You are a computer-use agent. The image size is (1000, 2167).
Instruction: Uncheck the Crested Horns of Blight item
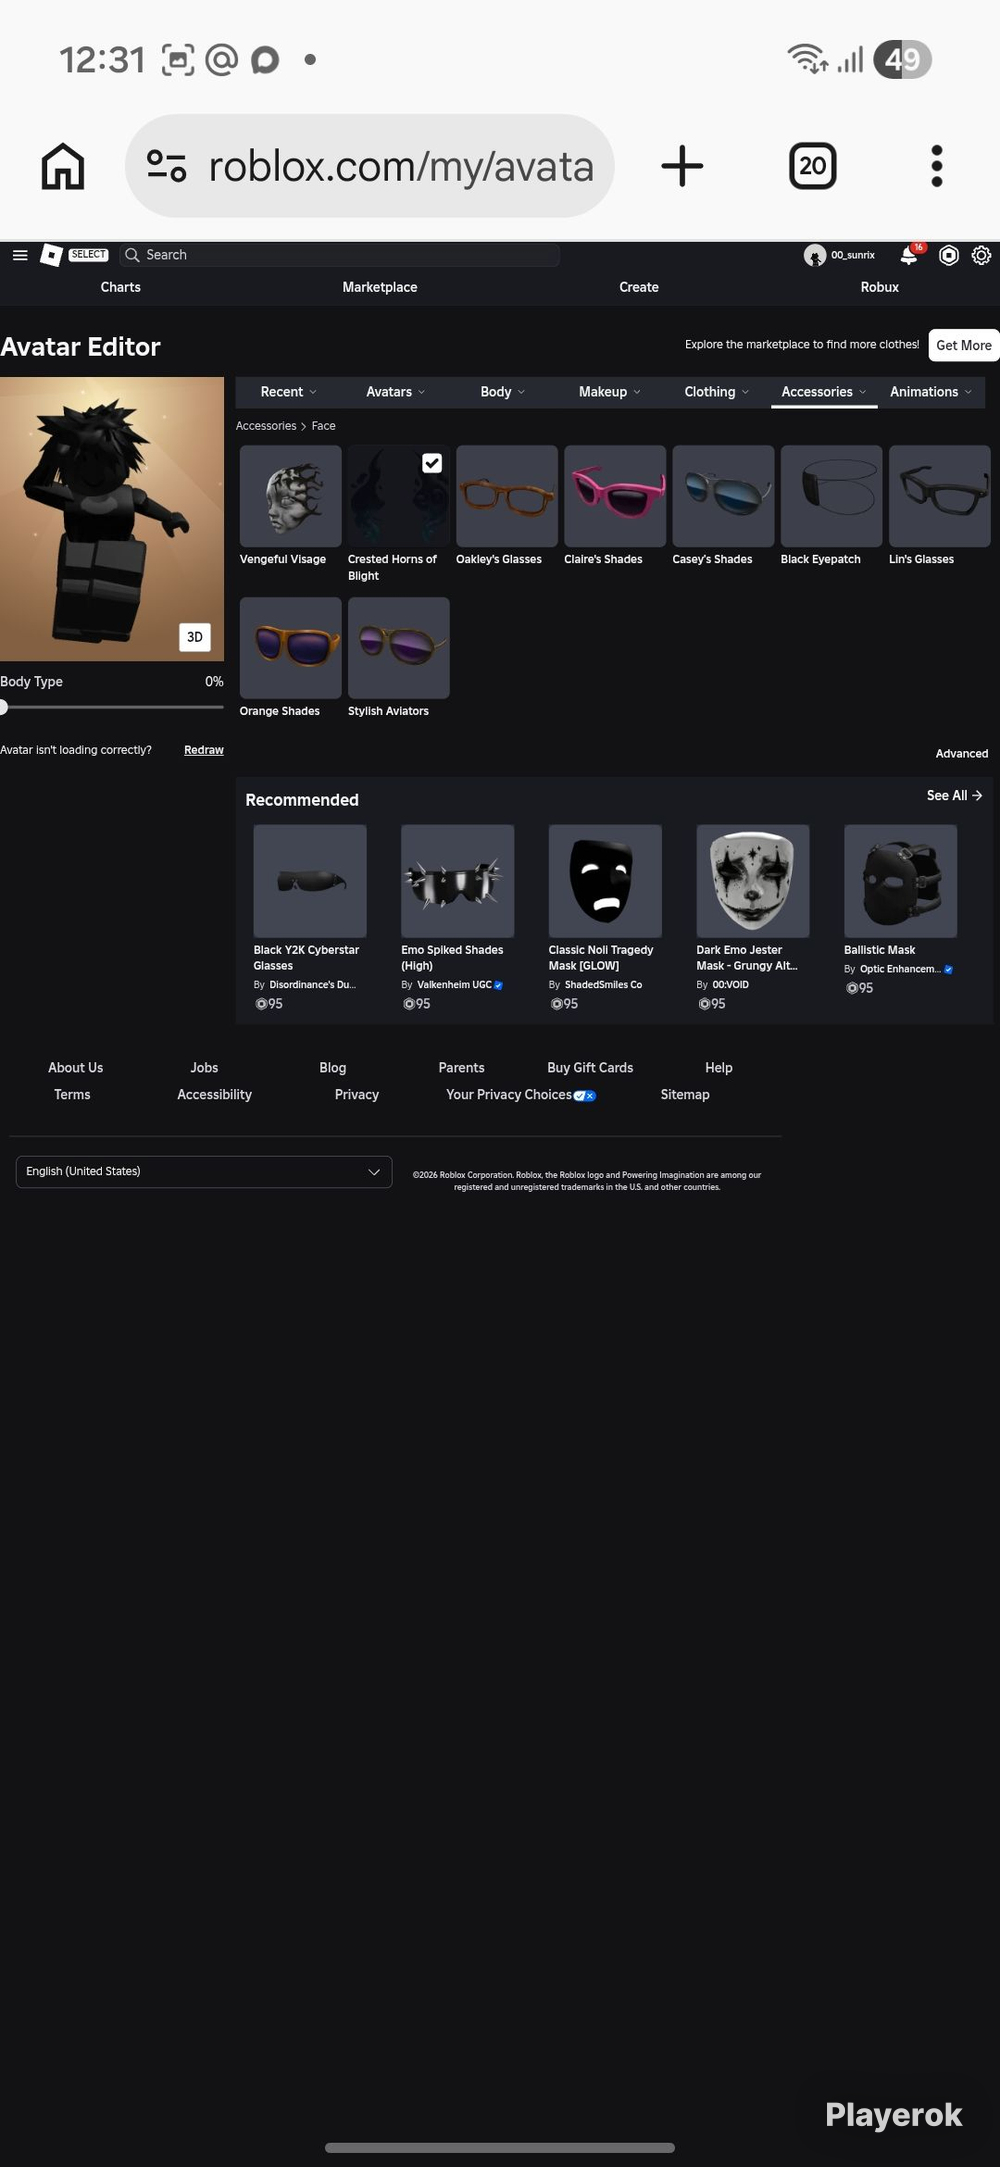(x=432, y=463)
